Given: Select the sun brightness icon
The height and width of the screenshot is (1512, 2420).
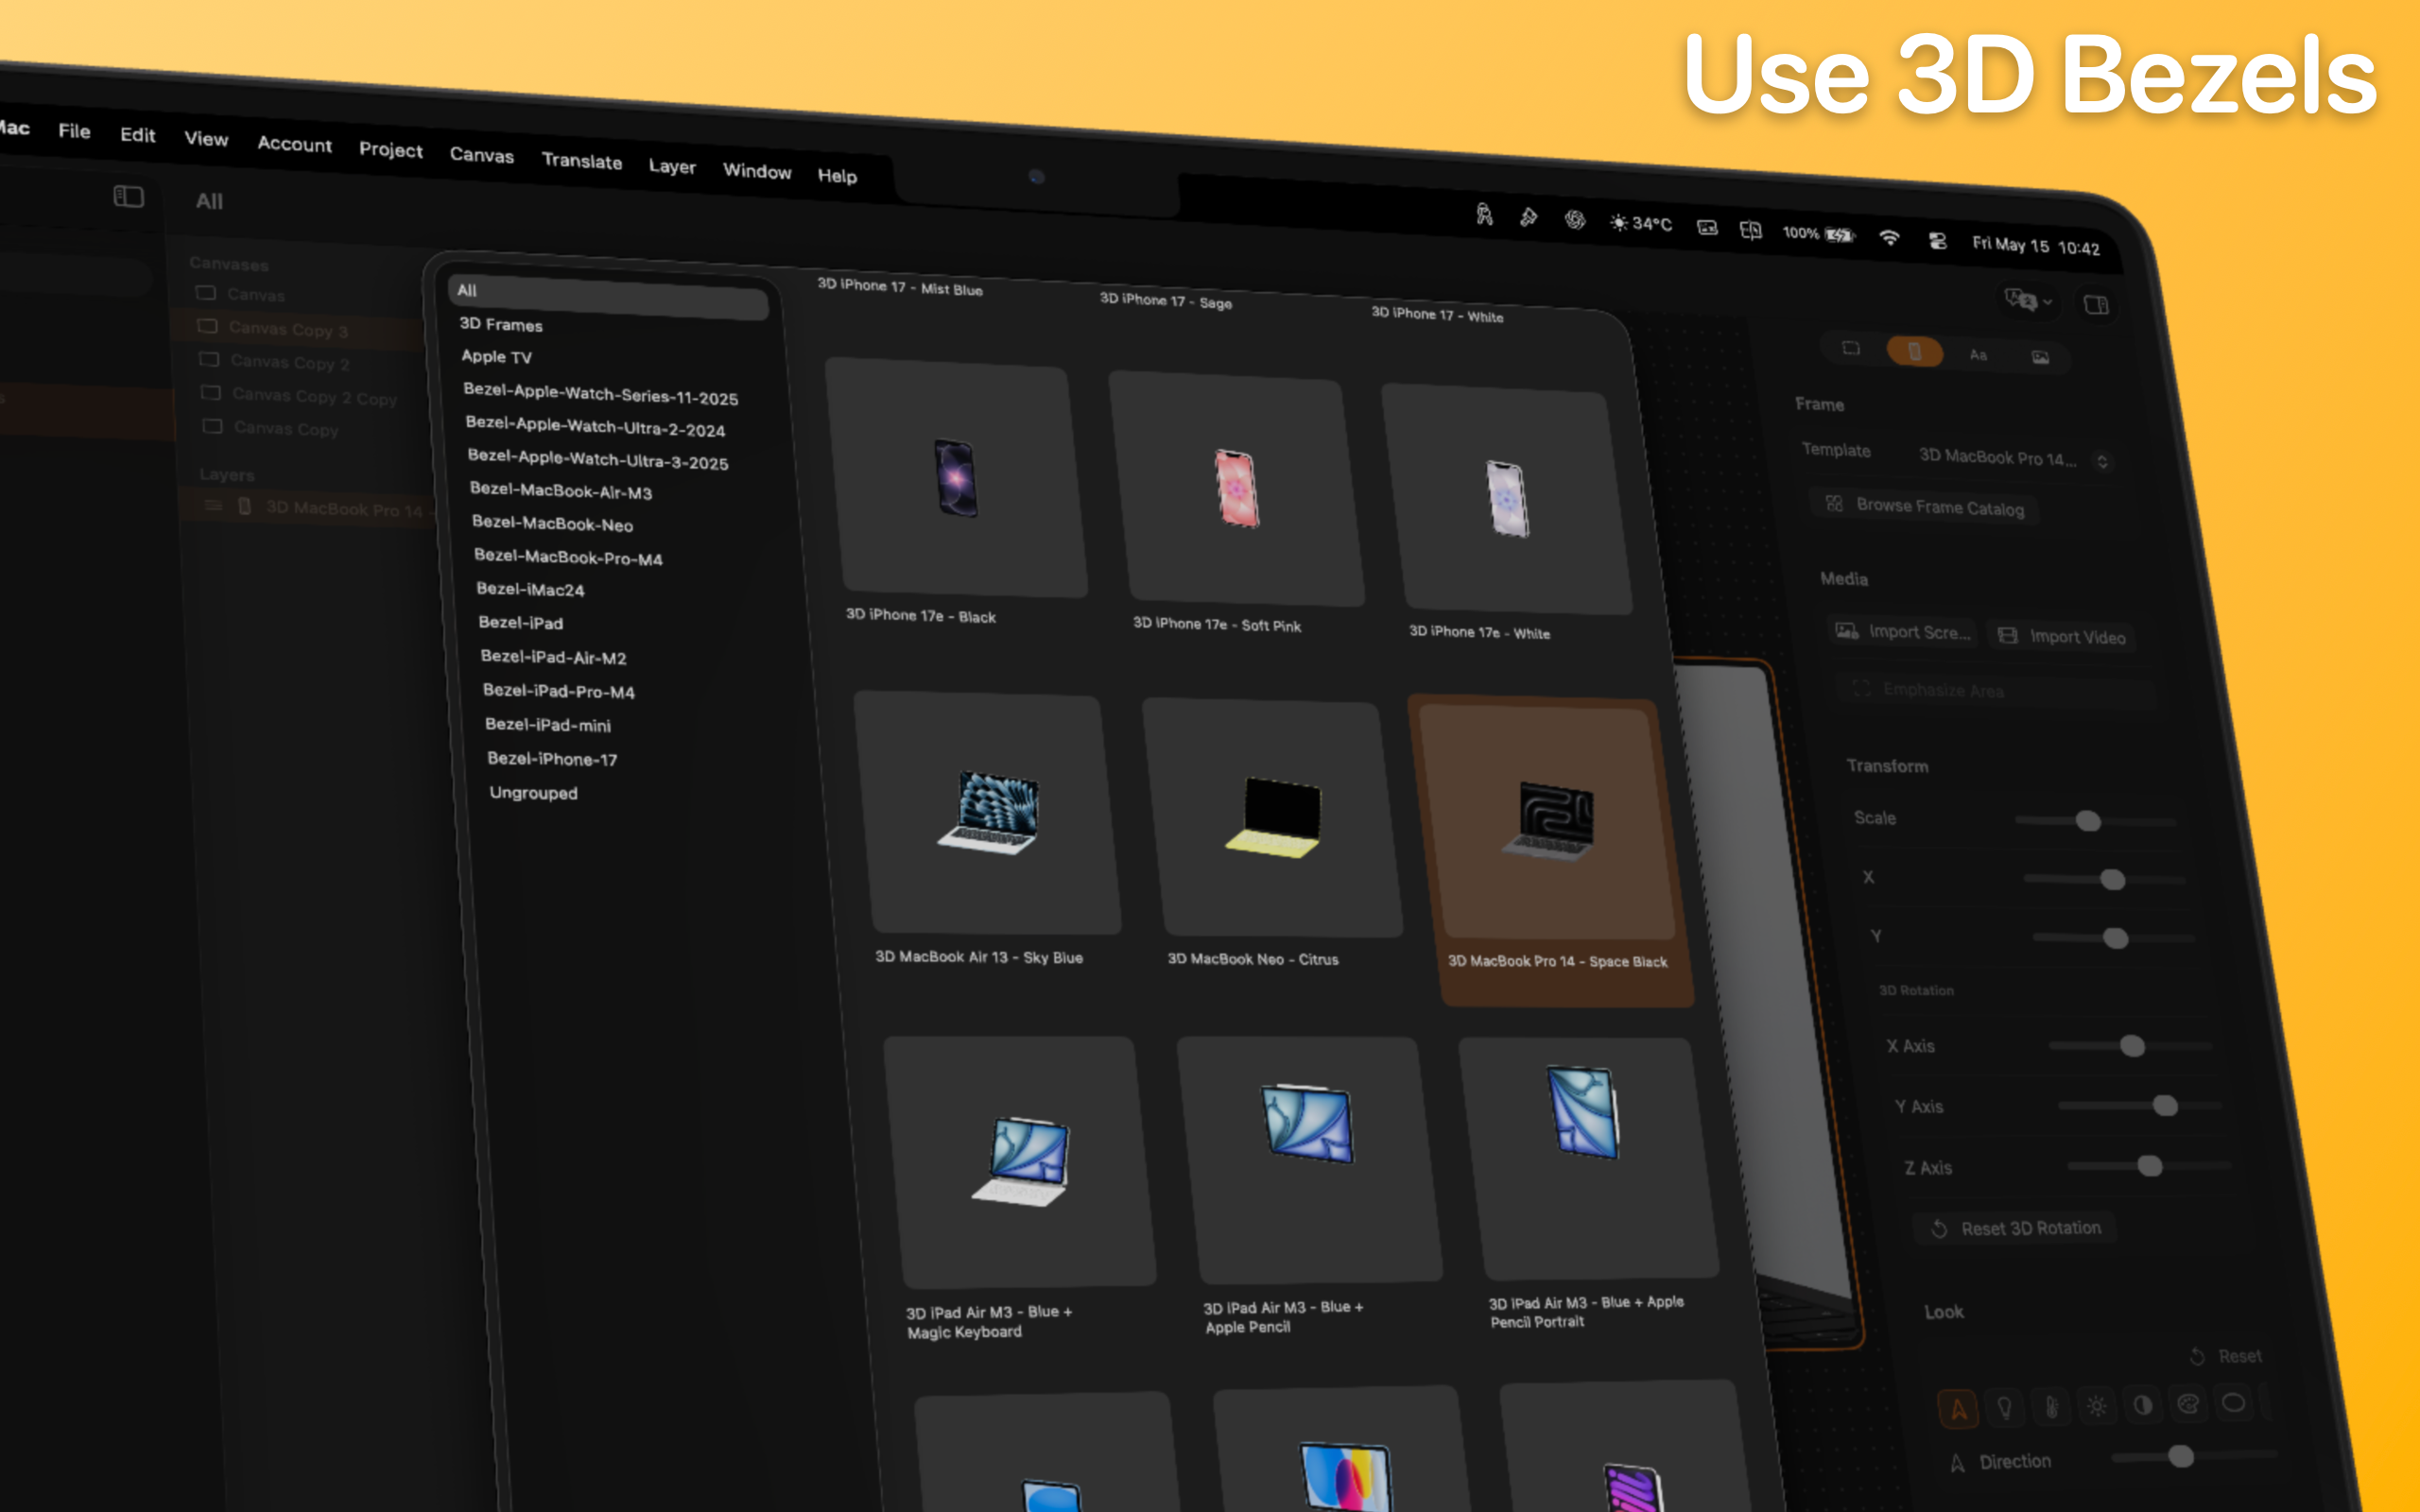Looking at the screenshot, I should click(2097, 1406).
